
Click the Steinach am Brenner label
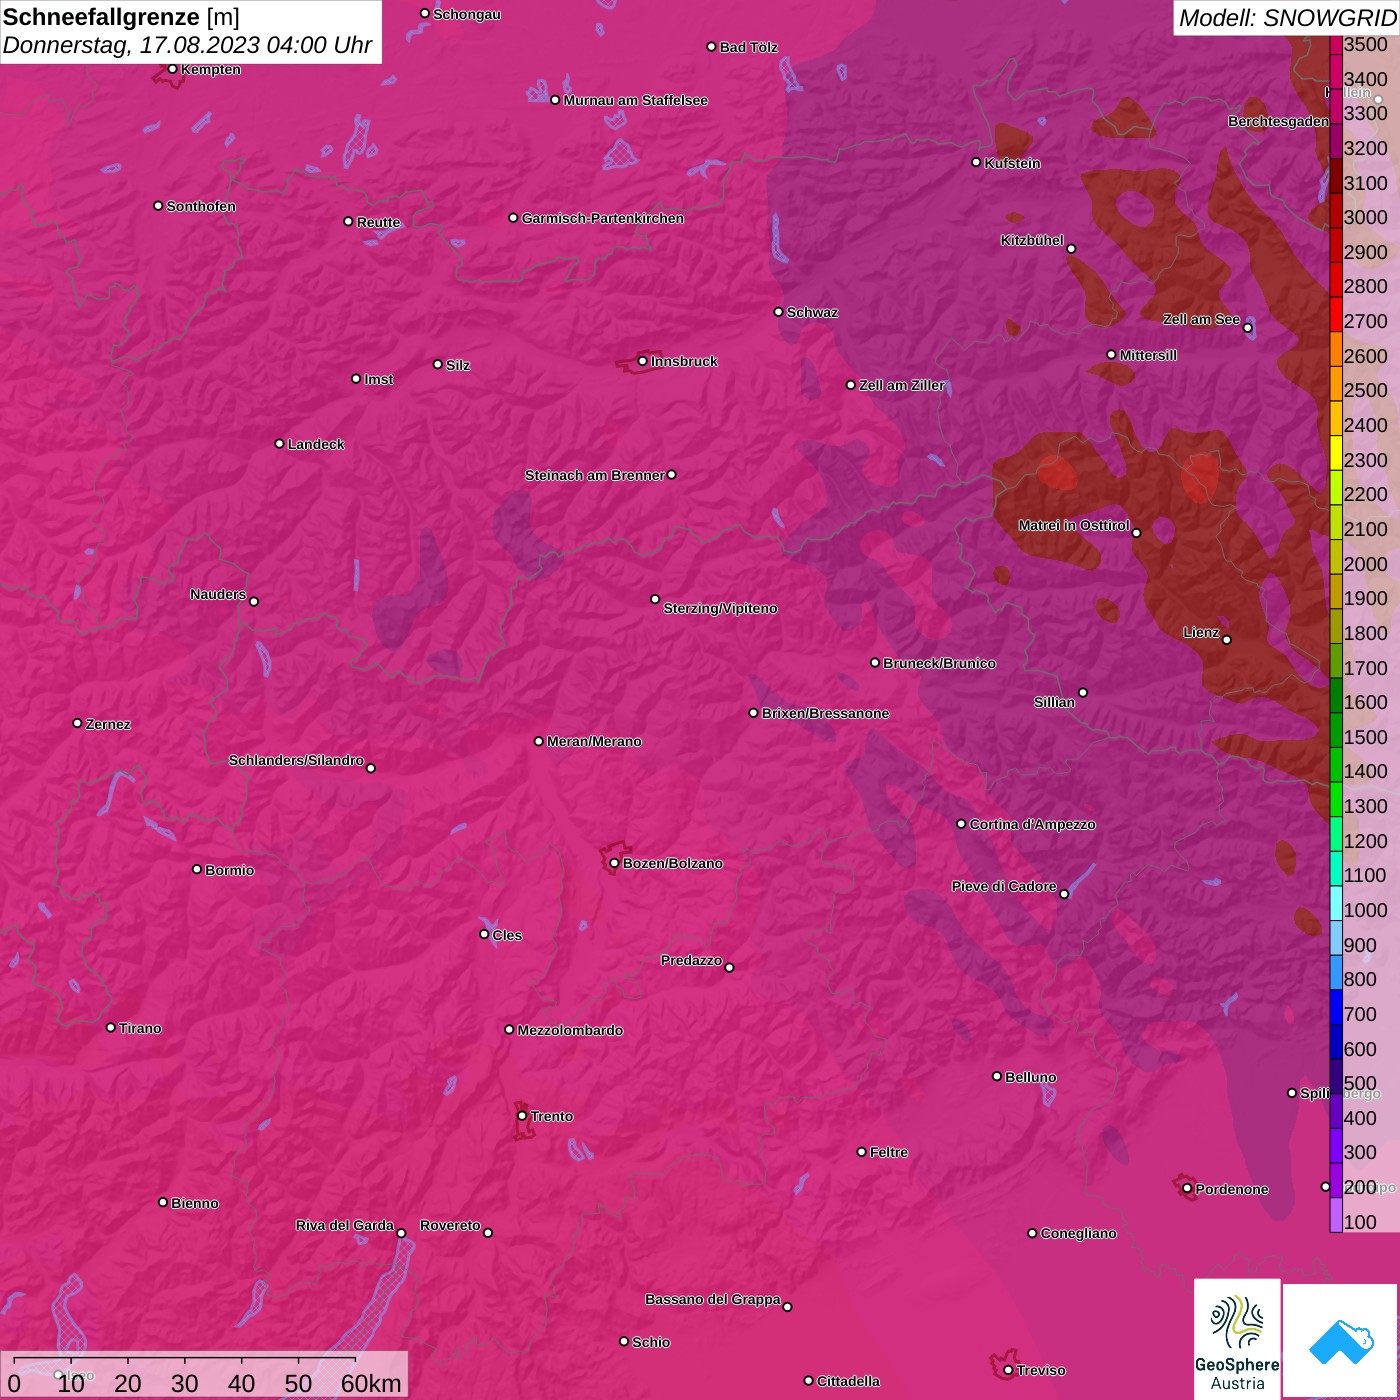(595, 475)
